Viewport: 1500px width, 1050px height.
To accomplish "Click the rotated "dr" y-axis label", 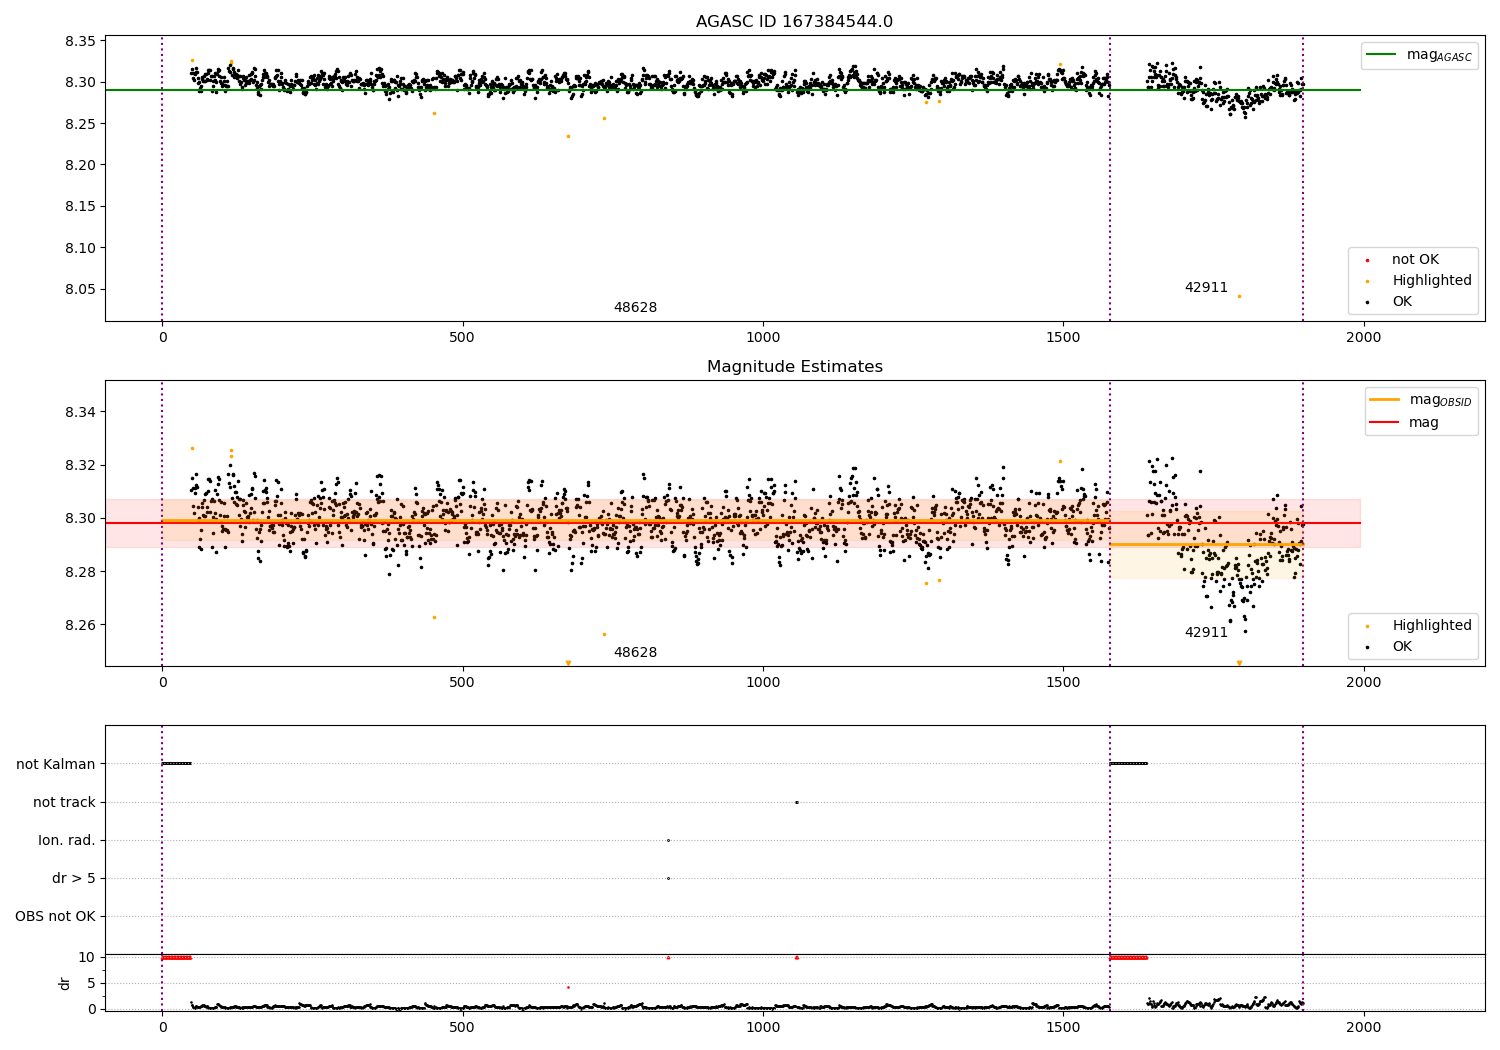I will click(x=65, y=983).
